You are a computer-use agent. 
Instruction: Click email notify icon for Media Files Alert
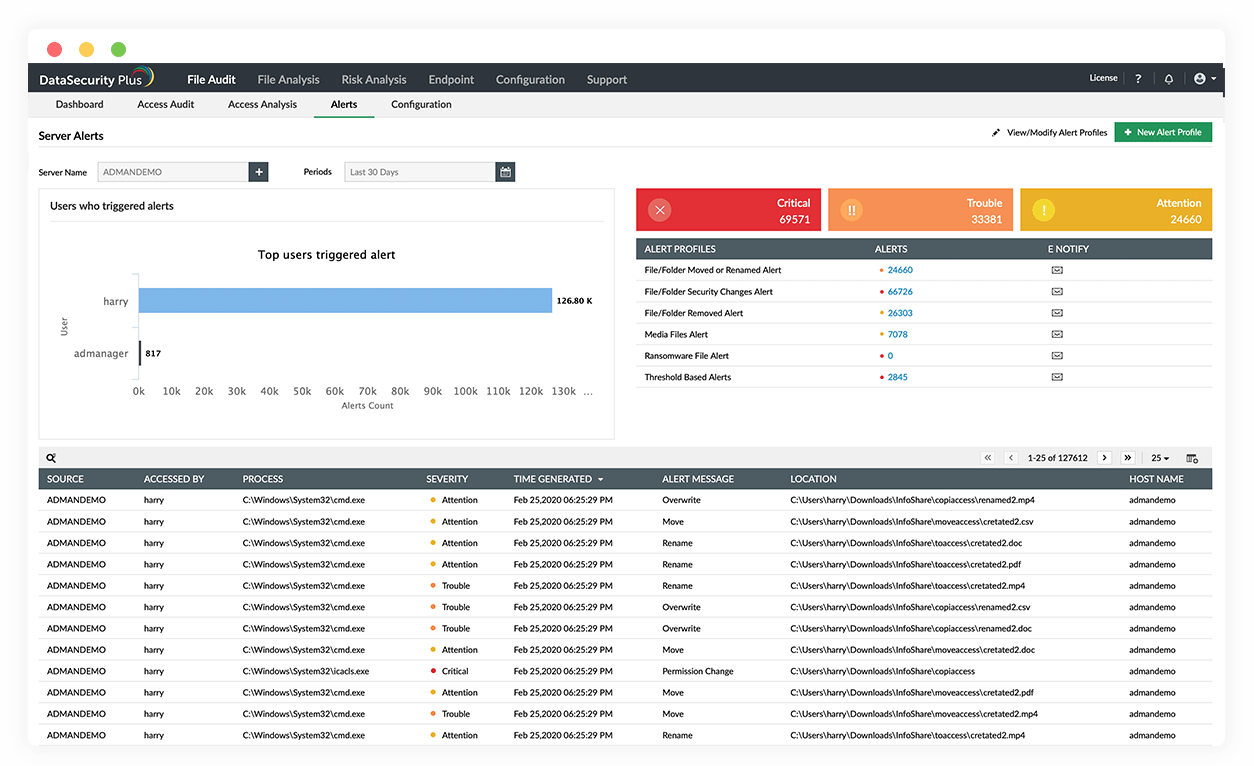click(x=1057, y=335)
